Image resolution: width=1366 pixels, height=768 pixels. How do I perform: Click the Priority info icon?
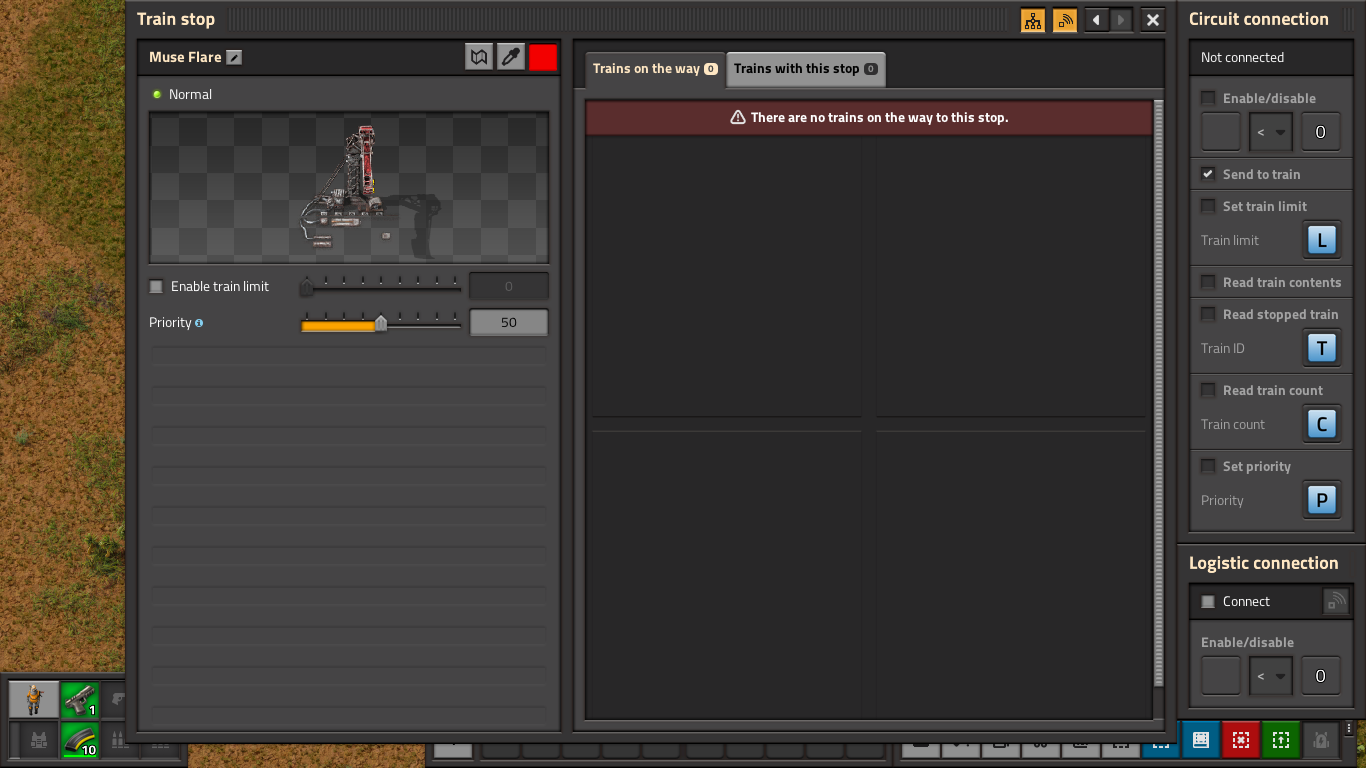point(199,323)
